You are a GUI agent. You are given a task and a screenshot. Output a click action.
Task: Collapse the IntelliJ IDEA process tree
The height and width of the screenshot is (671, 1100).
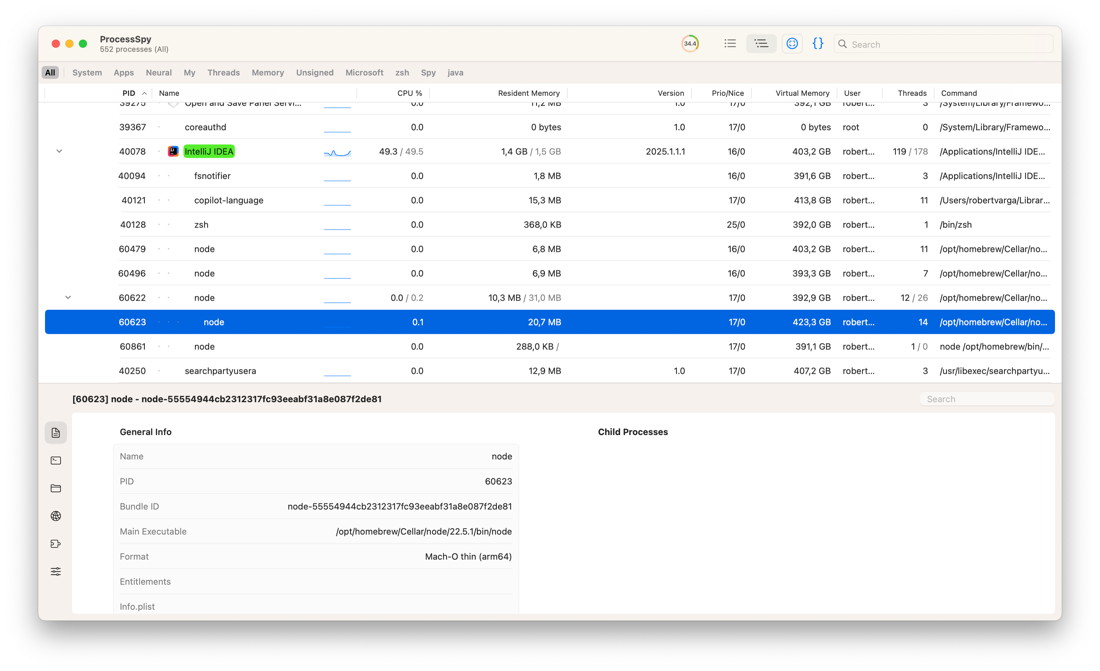(59, 152)
